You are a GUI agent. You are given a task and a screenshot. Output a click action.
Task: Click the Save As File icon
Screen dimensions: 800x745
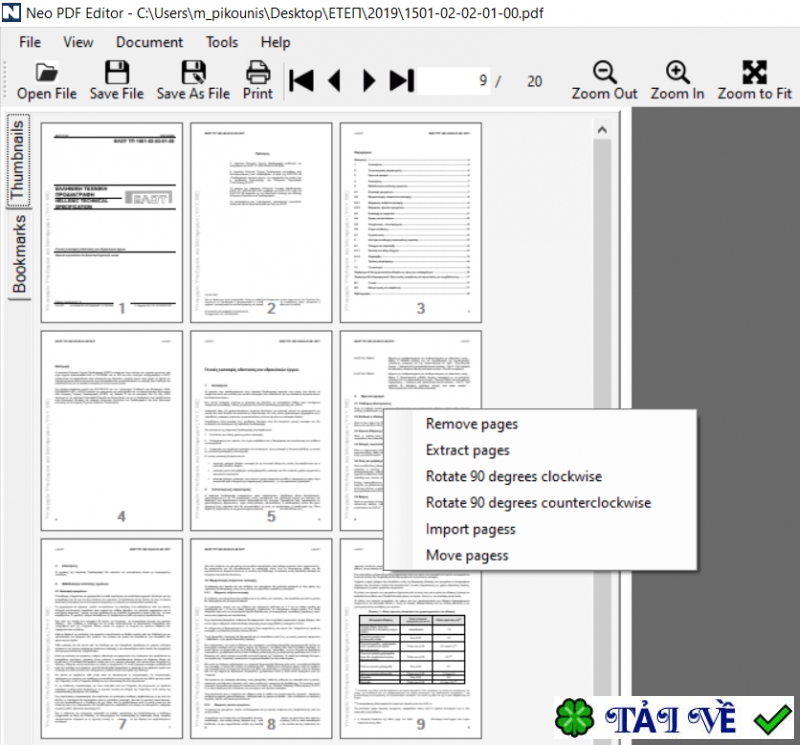(x=193, y=80)
